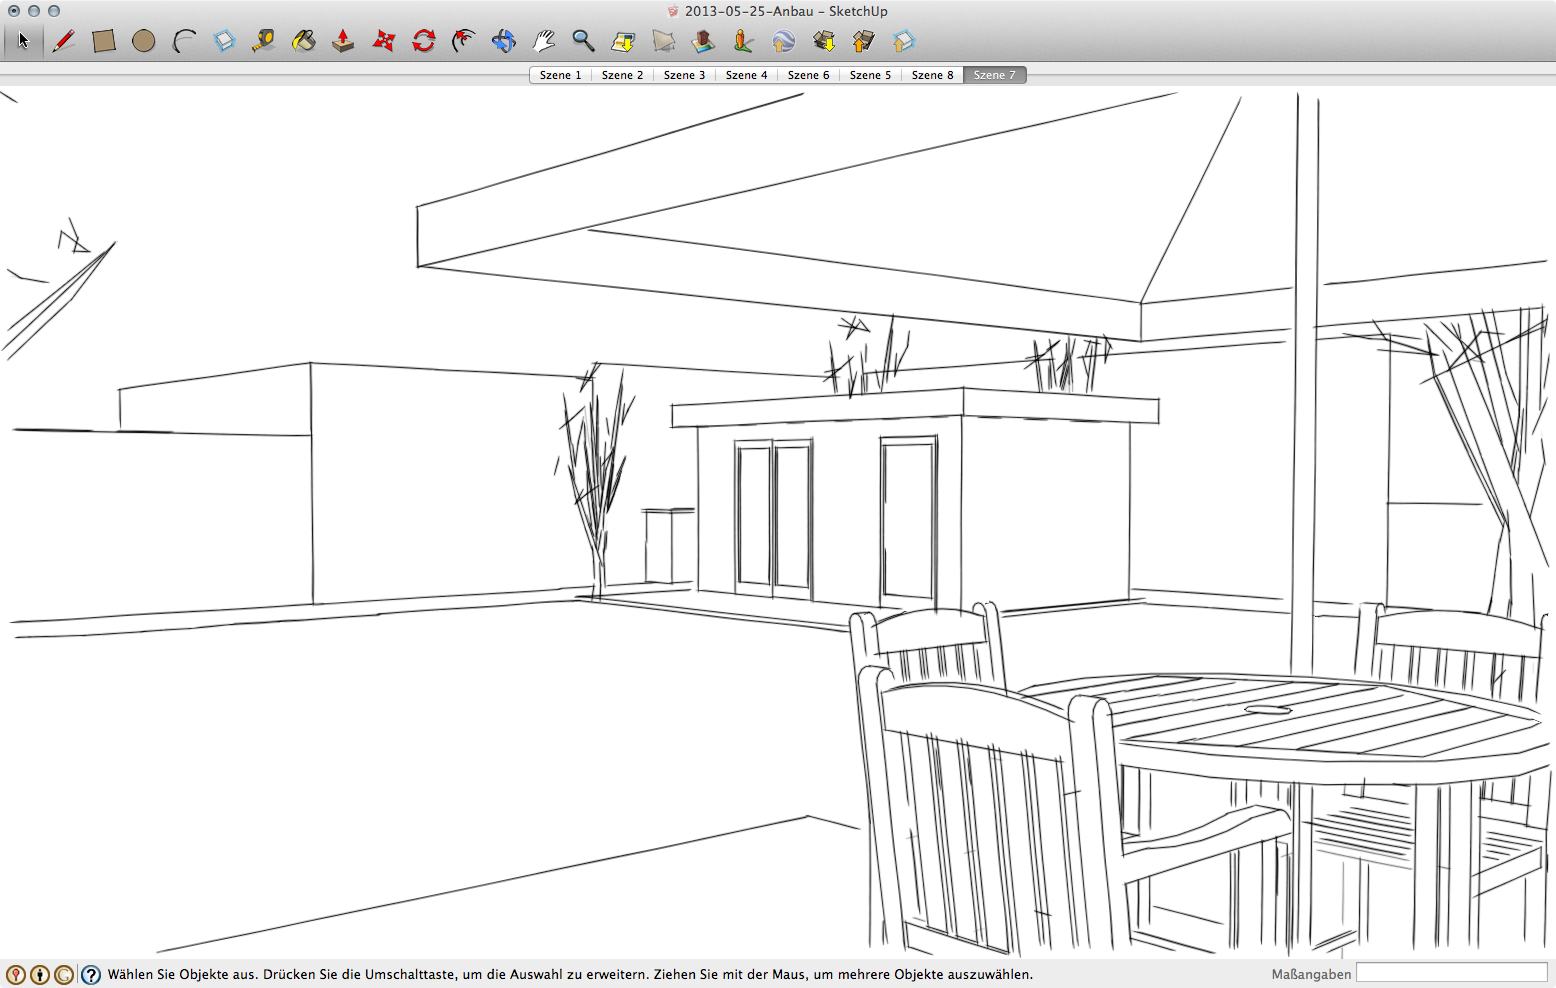This screenshot has height=988, width=1556.
Task: Click the Zoom magnifier tool
Action: coord(583,41)
